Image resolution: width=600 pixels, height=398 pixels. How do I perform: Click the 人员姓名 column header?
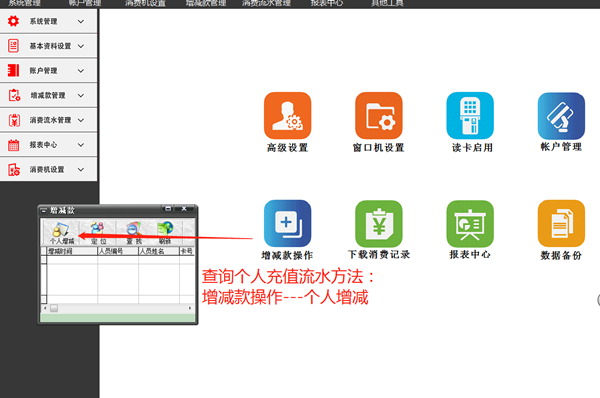159,251
